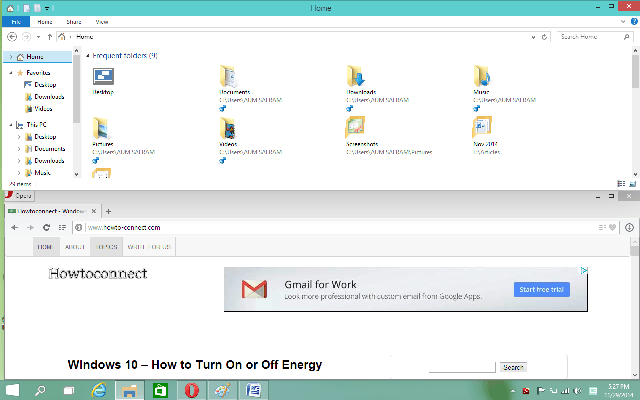Close the Howtoconnect tab in Opera
The width and height of the screenshot is (640, 400).
(x=94, y=211)
